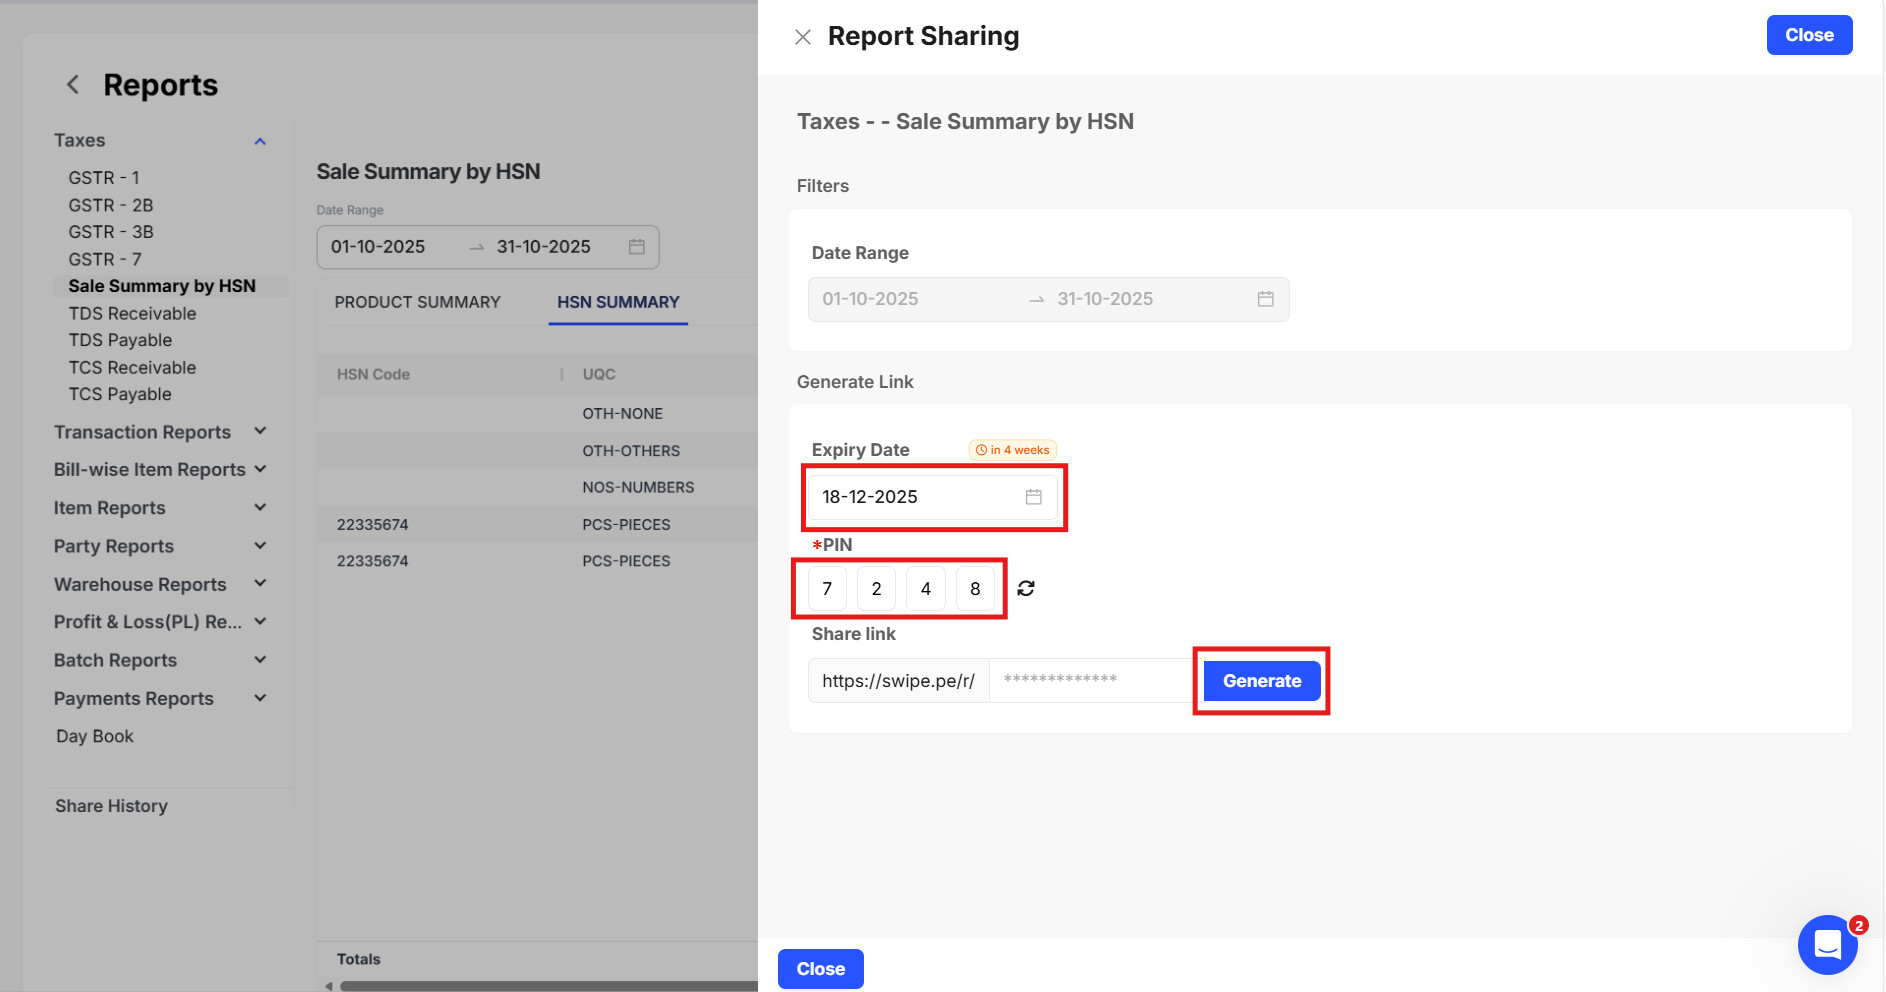This screenshot has height=992, width=1886.
Task: Open GSTR - 3B report
Action: pyautogui.click(x=111, y=232)
